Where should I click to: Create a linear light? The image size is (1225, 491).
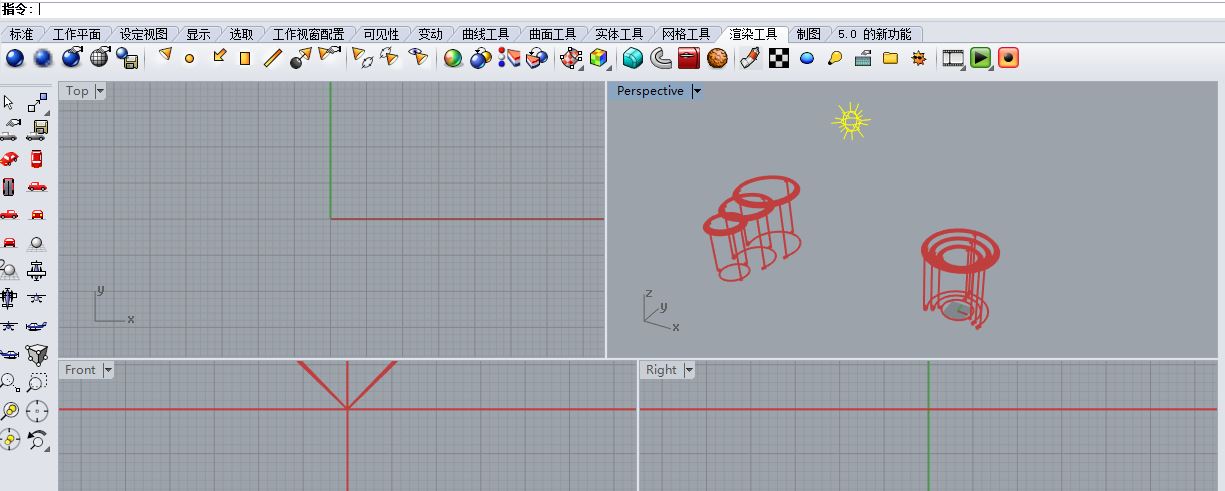[x=273, y=59]
